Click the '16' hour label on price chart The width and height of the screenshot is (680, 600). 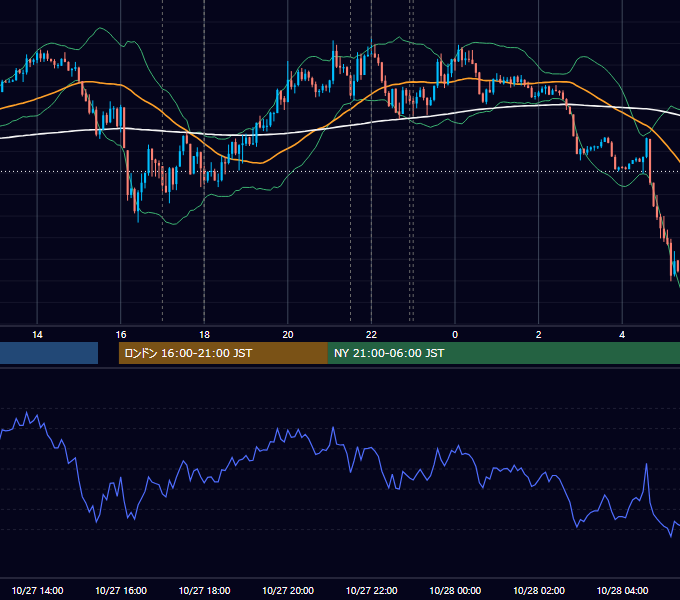[x=121, y=334]
